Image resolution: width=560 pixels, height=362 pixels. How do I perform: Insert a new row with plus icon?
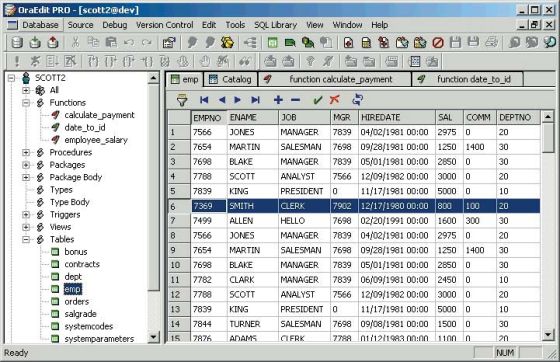tap(278, 100)
